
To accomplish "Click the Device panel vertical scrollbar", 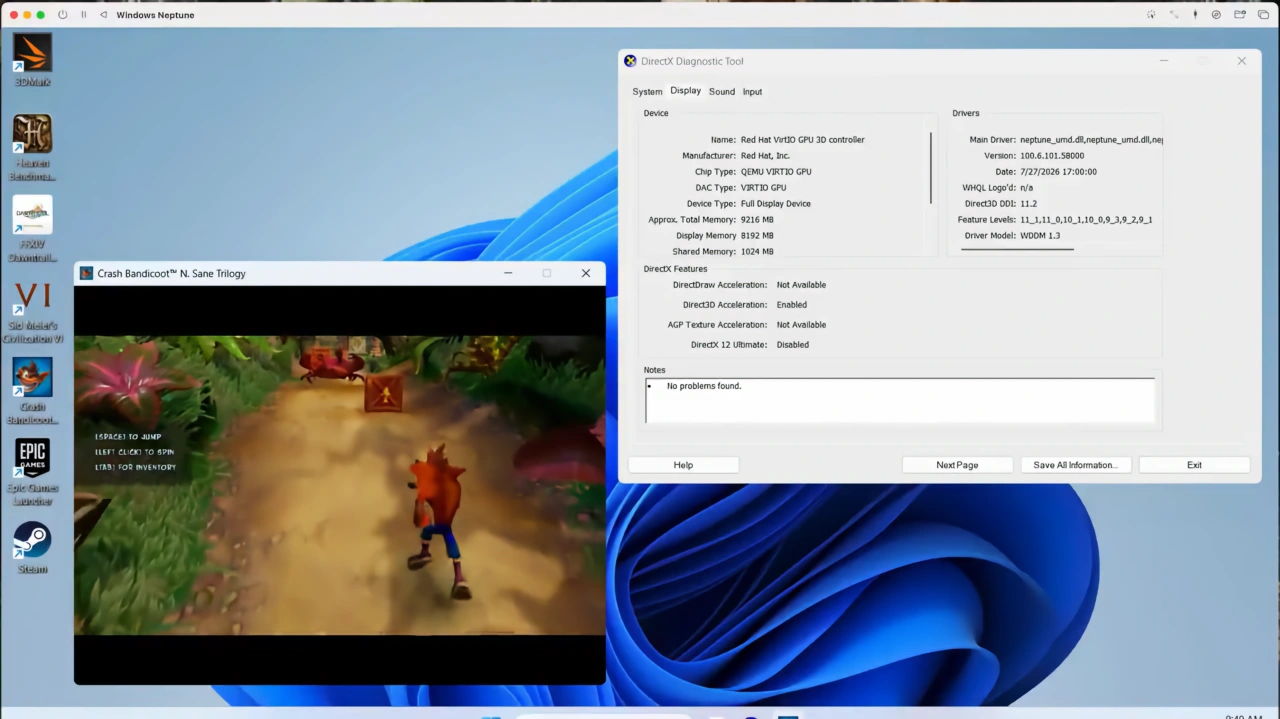I will [x=931, y=168].
